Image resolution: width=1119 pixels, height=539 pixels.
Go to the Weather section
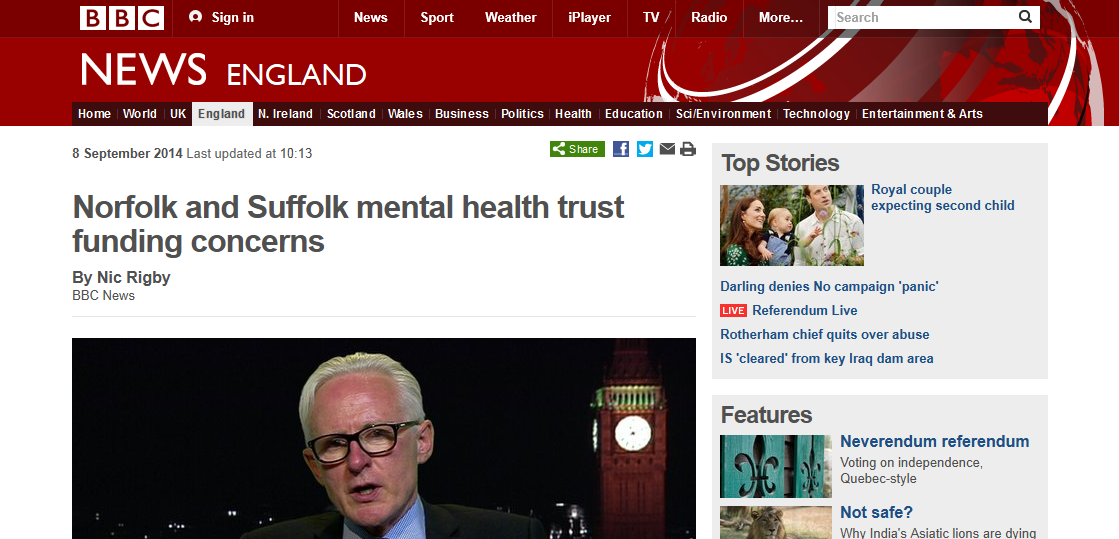[x=510, y=18]
